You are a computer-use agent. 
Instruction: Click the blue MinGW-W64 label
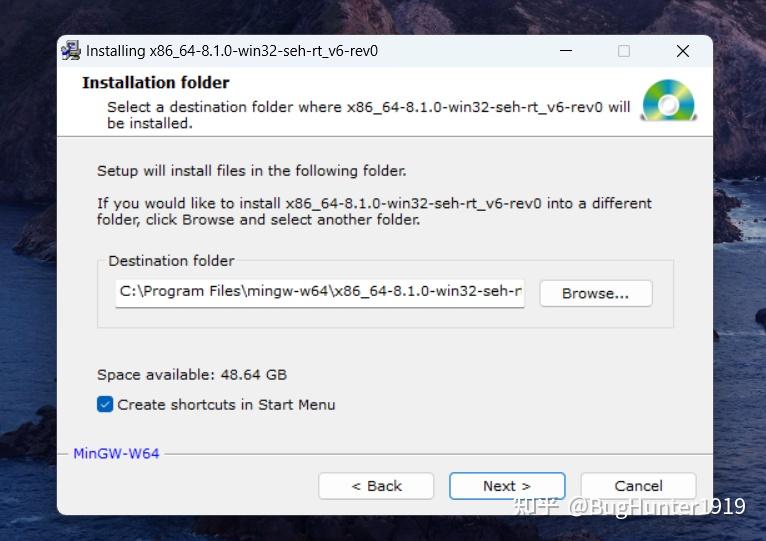(116, 453)
